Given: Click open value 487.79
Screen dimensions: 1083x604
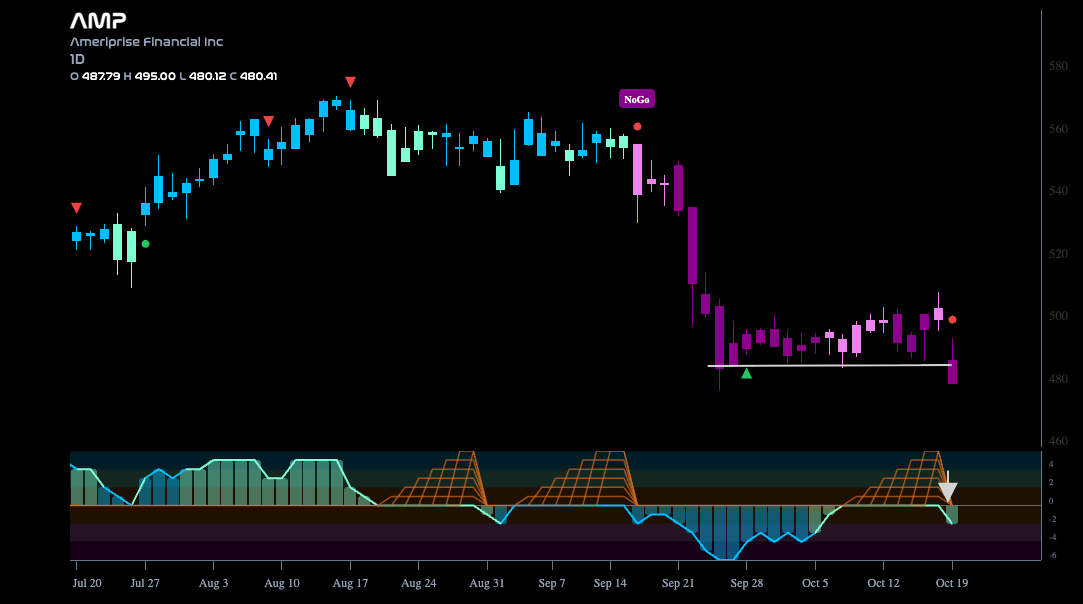Looking at the screenshot, I should click(x=101, y=76).
